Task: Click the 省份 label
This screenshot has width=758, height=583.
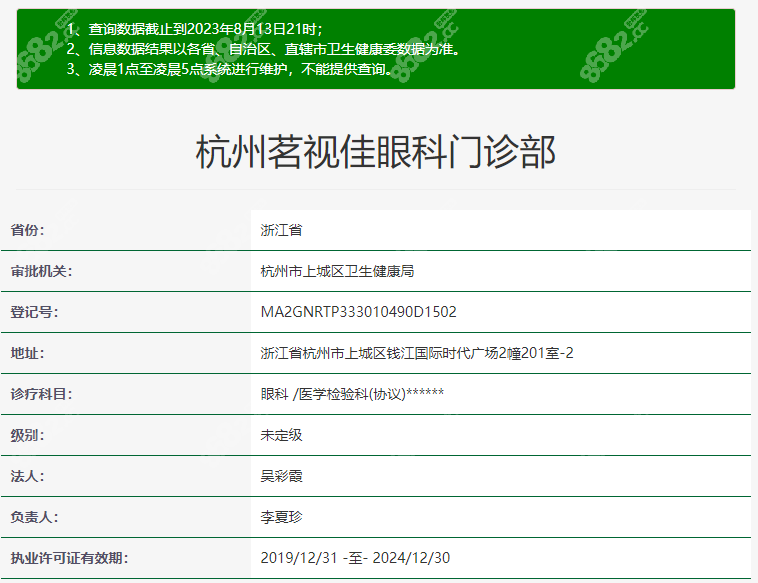Action: (28, 230)
